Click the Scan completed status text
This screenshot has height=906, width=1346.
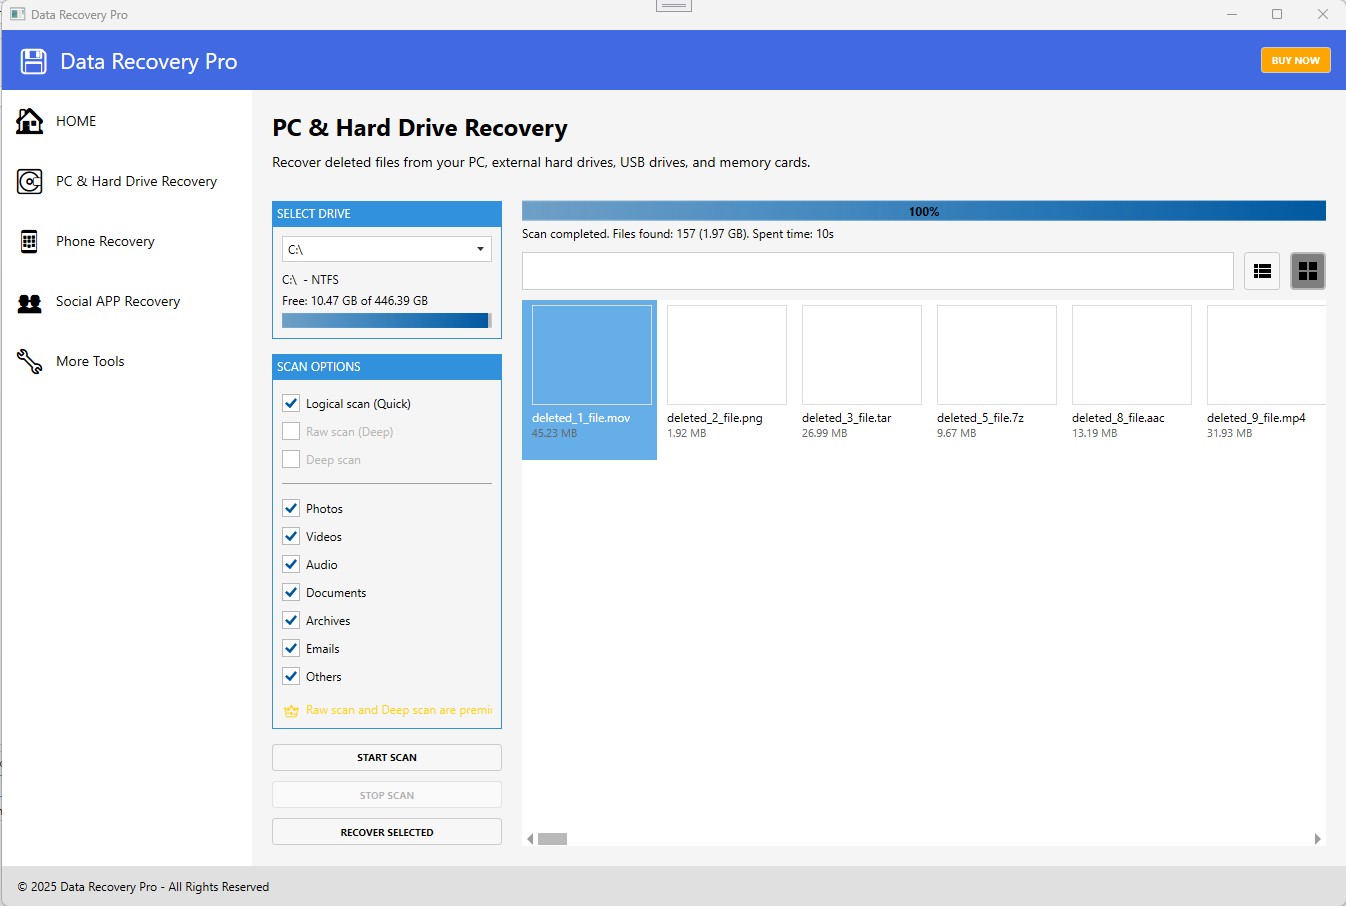678,234
